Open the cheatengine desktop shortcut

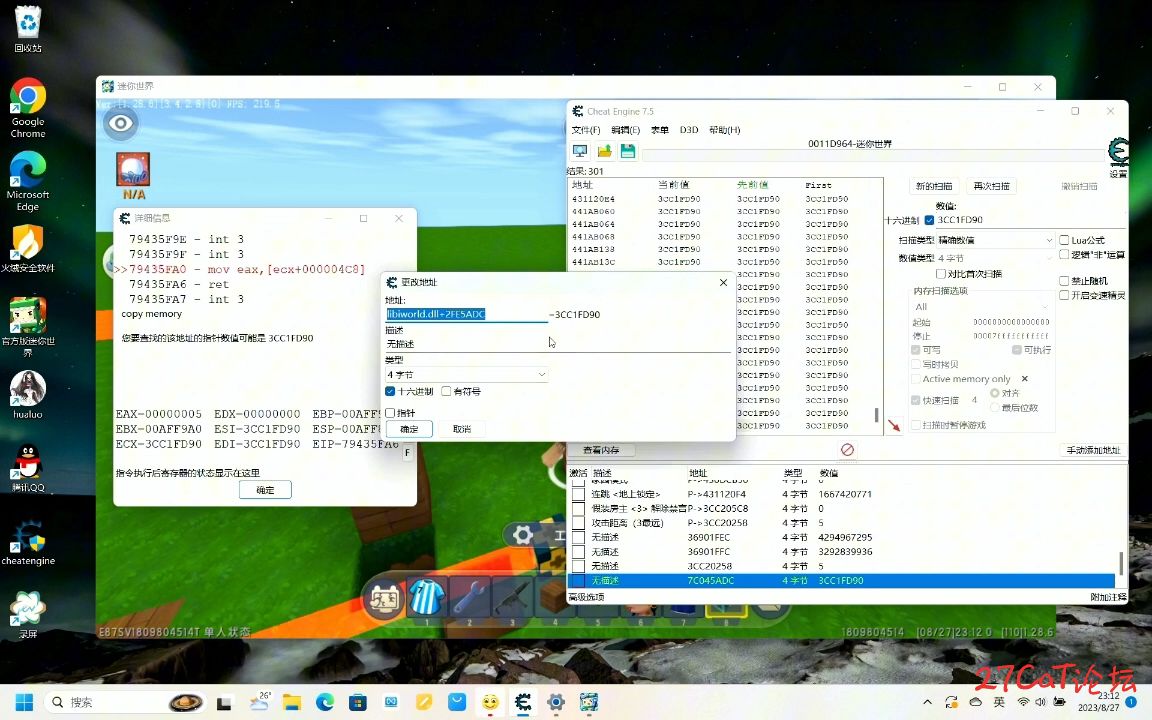[28, 542]
